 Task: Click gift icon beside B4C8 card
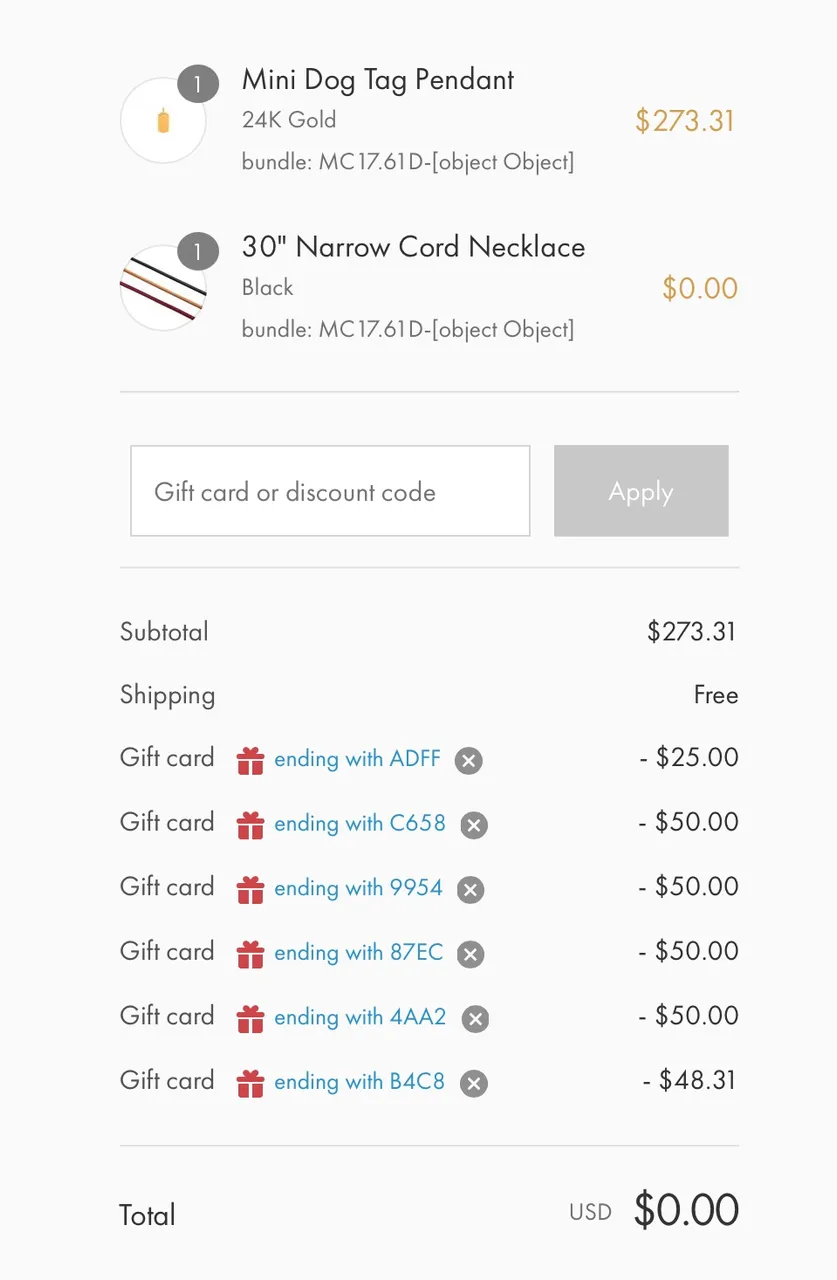(x=250, y=1083)
